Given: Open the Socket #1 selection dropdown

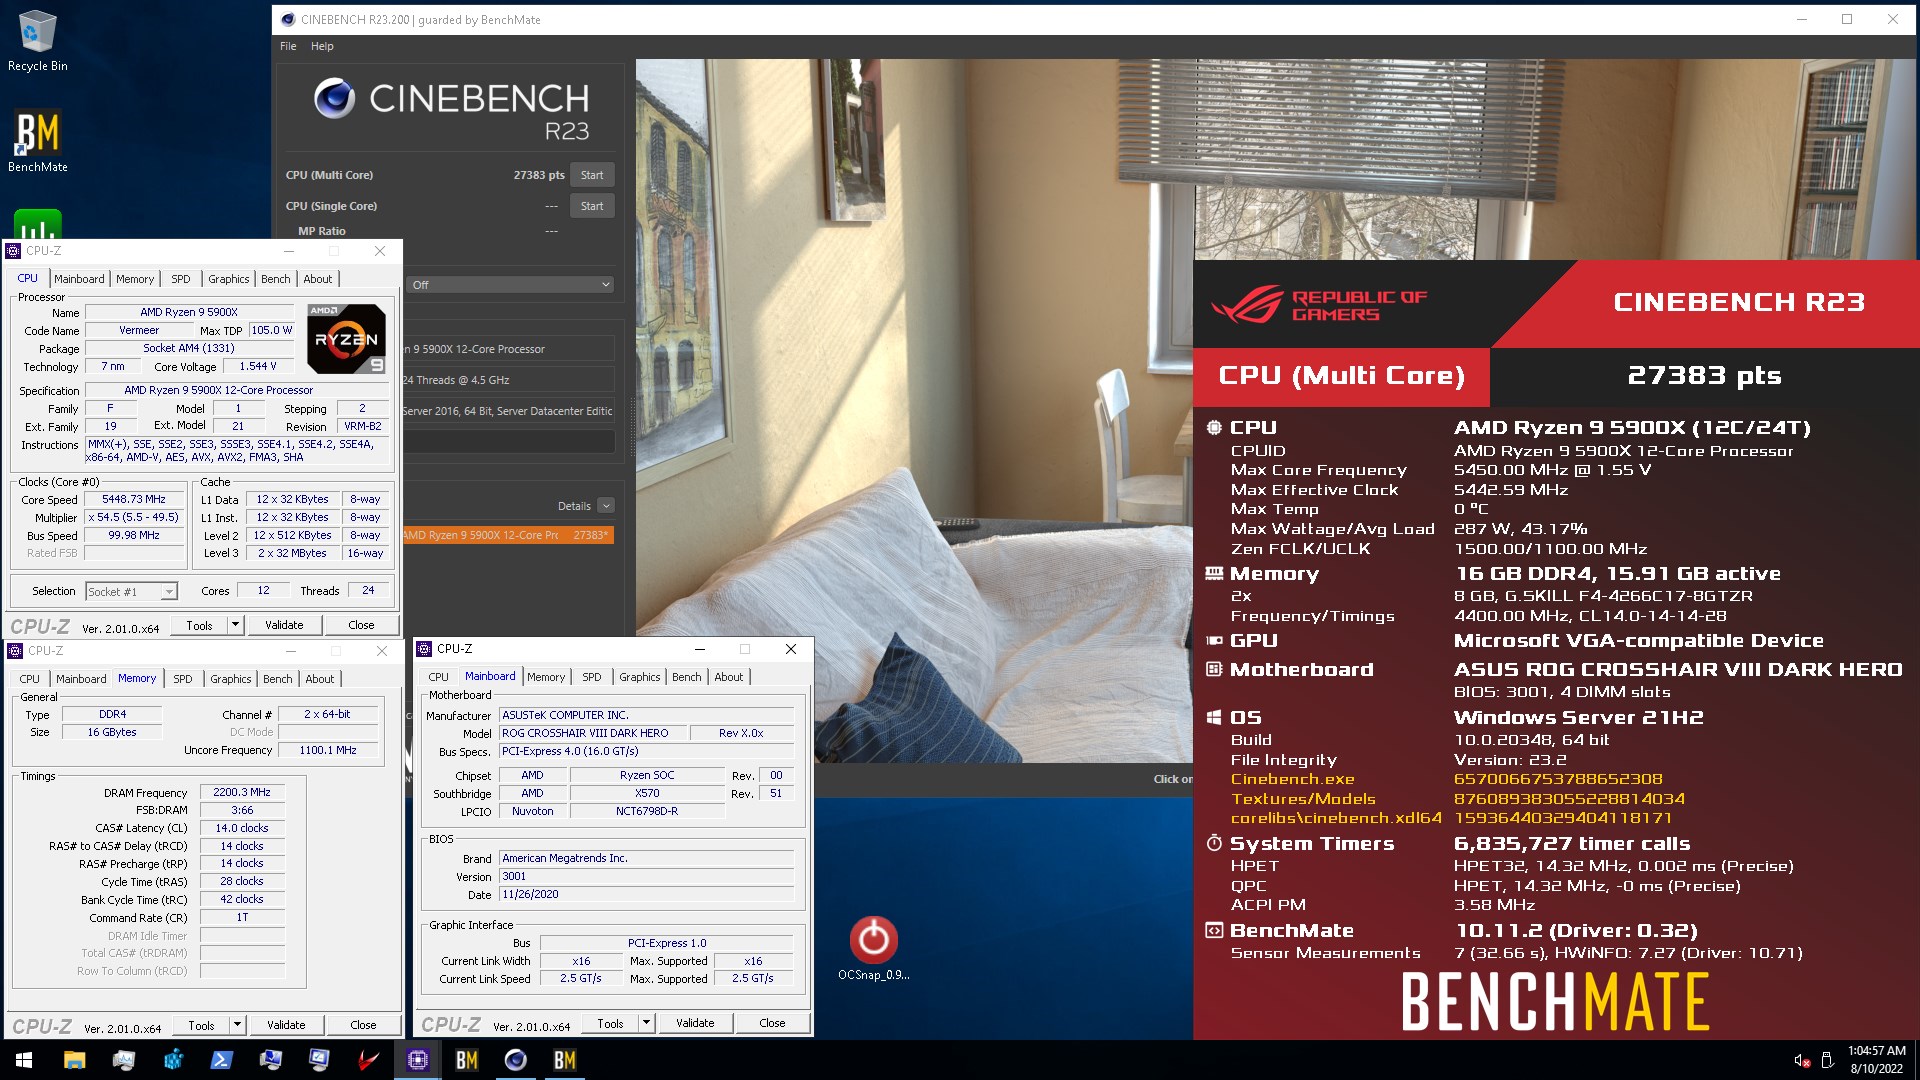Looking at the screenshot, I should coord(131,592).
